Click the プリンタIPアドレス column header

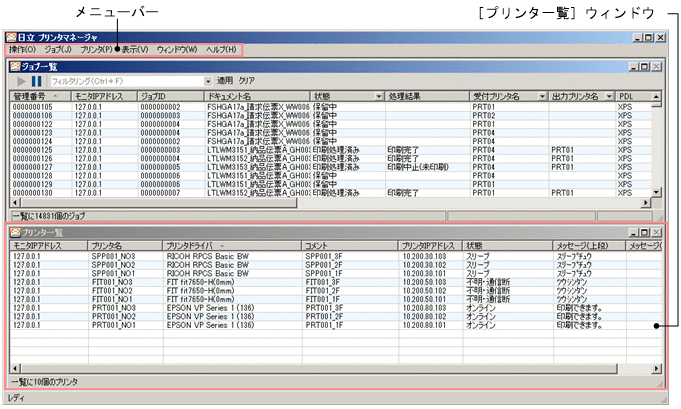(430, 246)
